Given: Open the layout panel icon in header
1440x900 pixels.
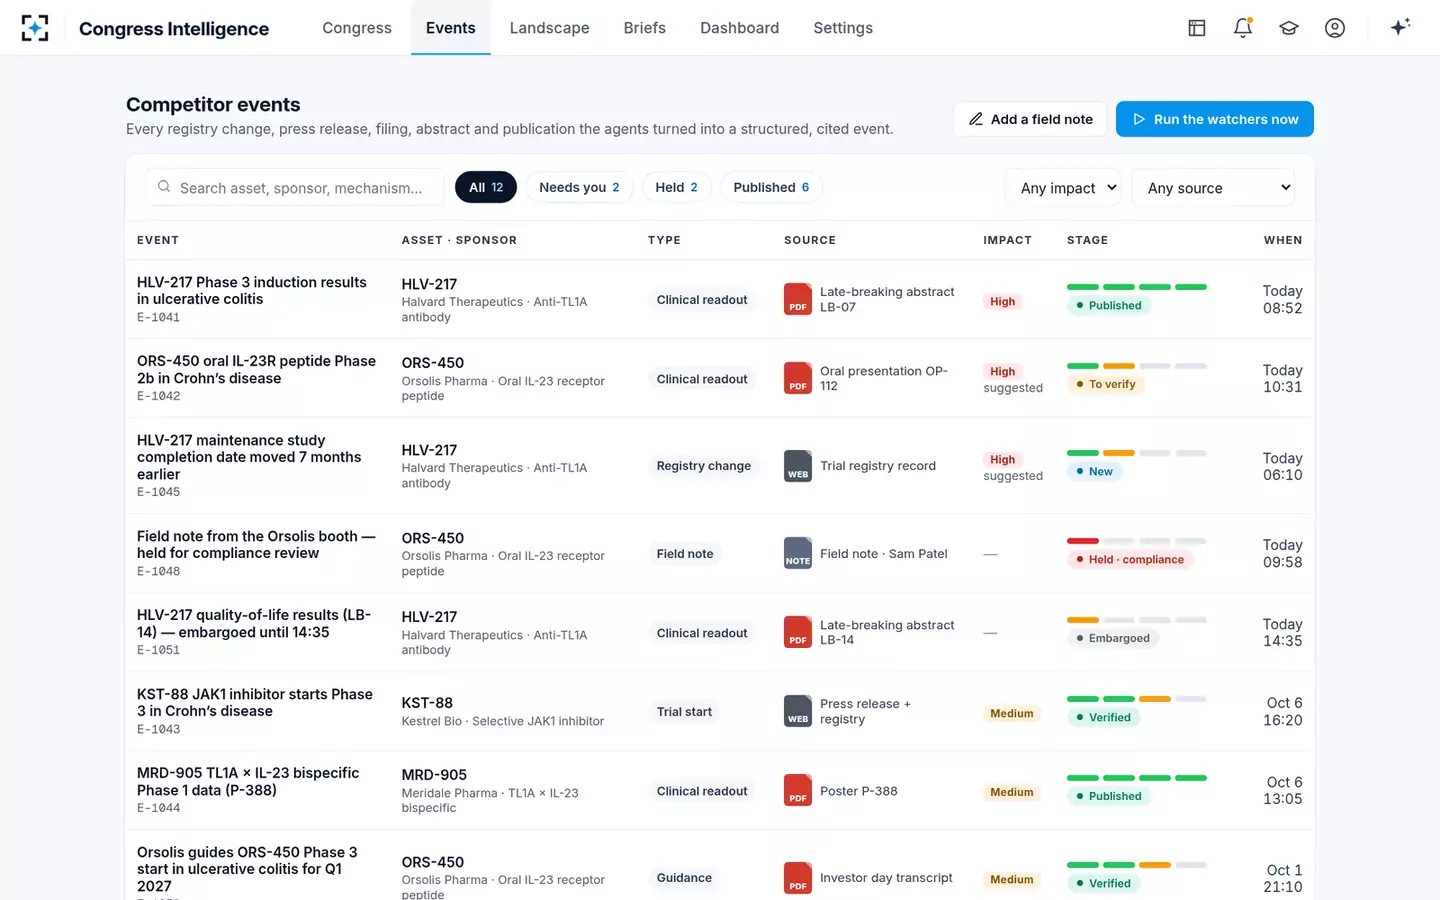Looking at the screenshot, I should pos(1197,28).
